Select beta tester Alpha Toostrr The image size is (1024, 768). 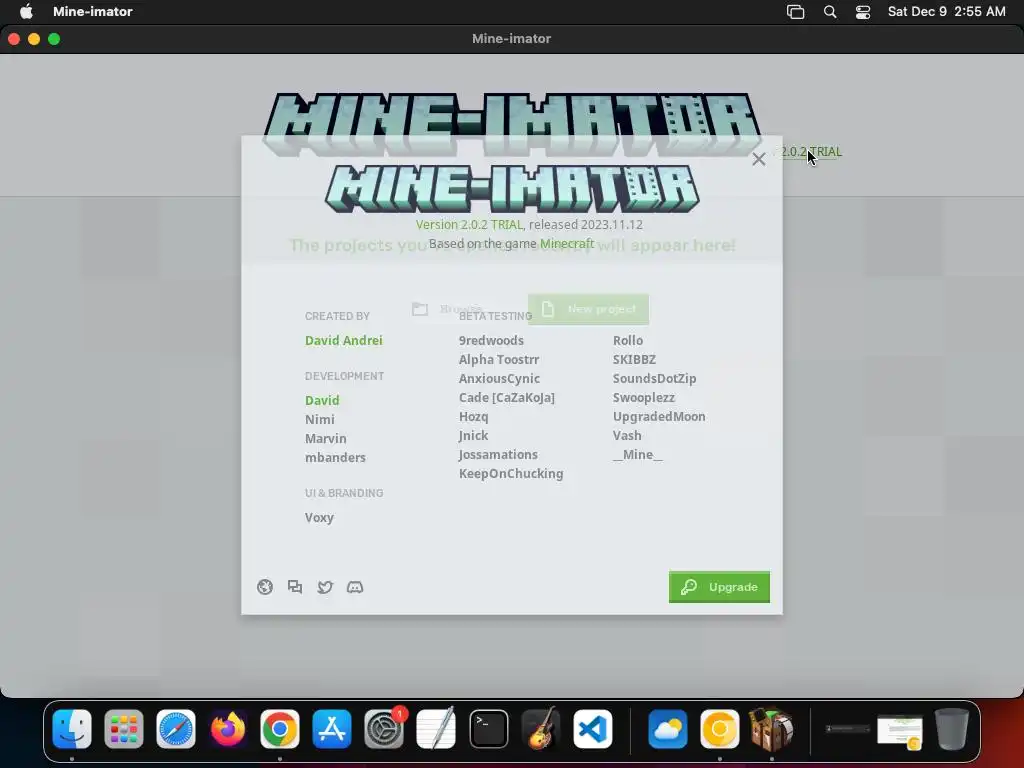(x=498, y=359)
